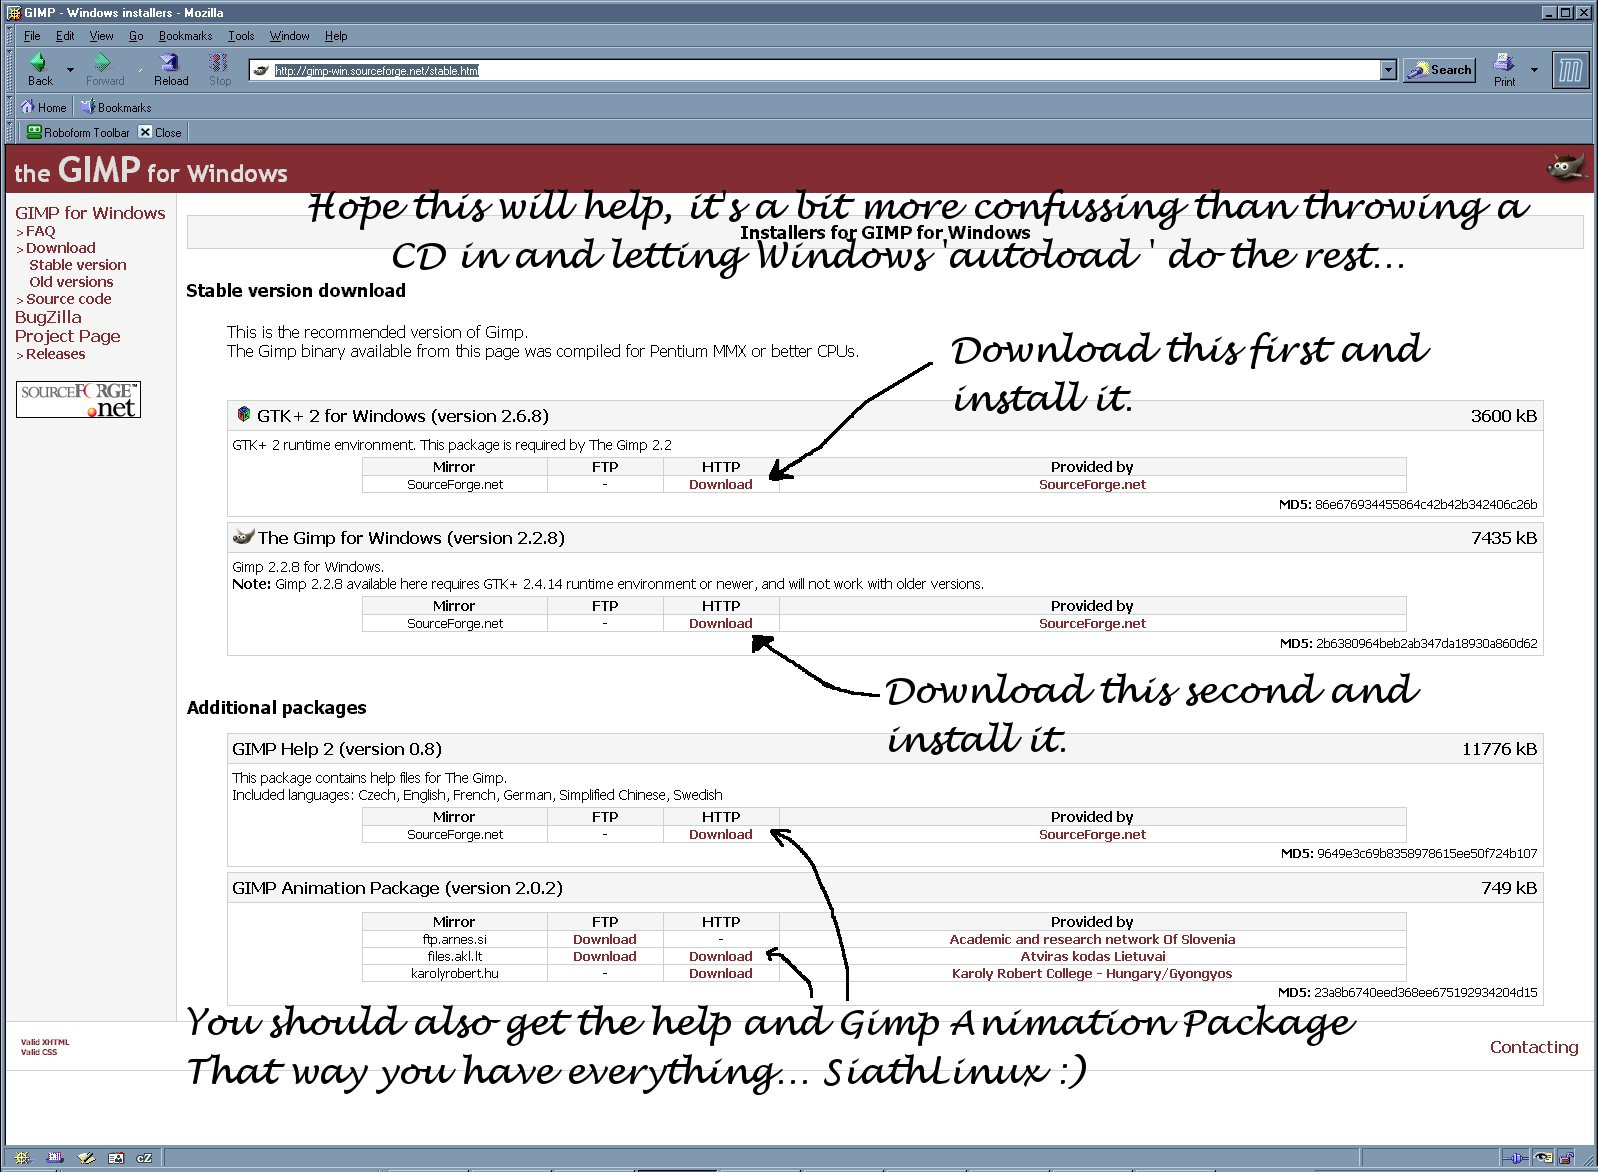Image resolution: width=1598 pixels, height=1172 pixels.
Task: Click the GTK+ 2 package cube icon
Action: point(243,414)
